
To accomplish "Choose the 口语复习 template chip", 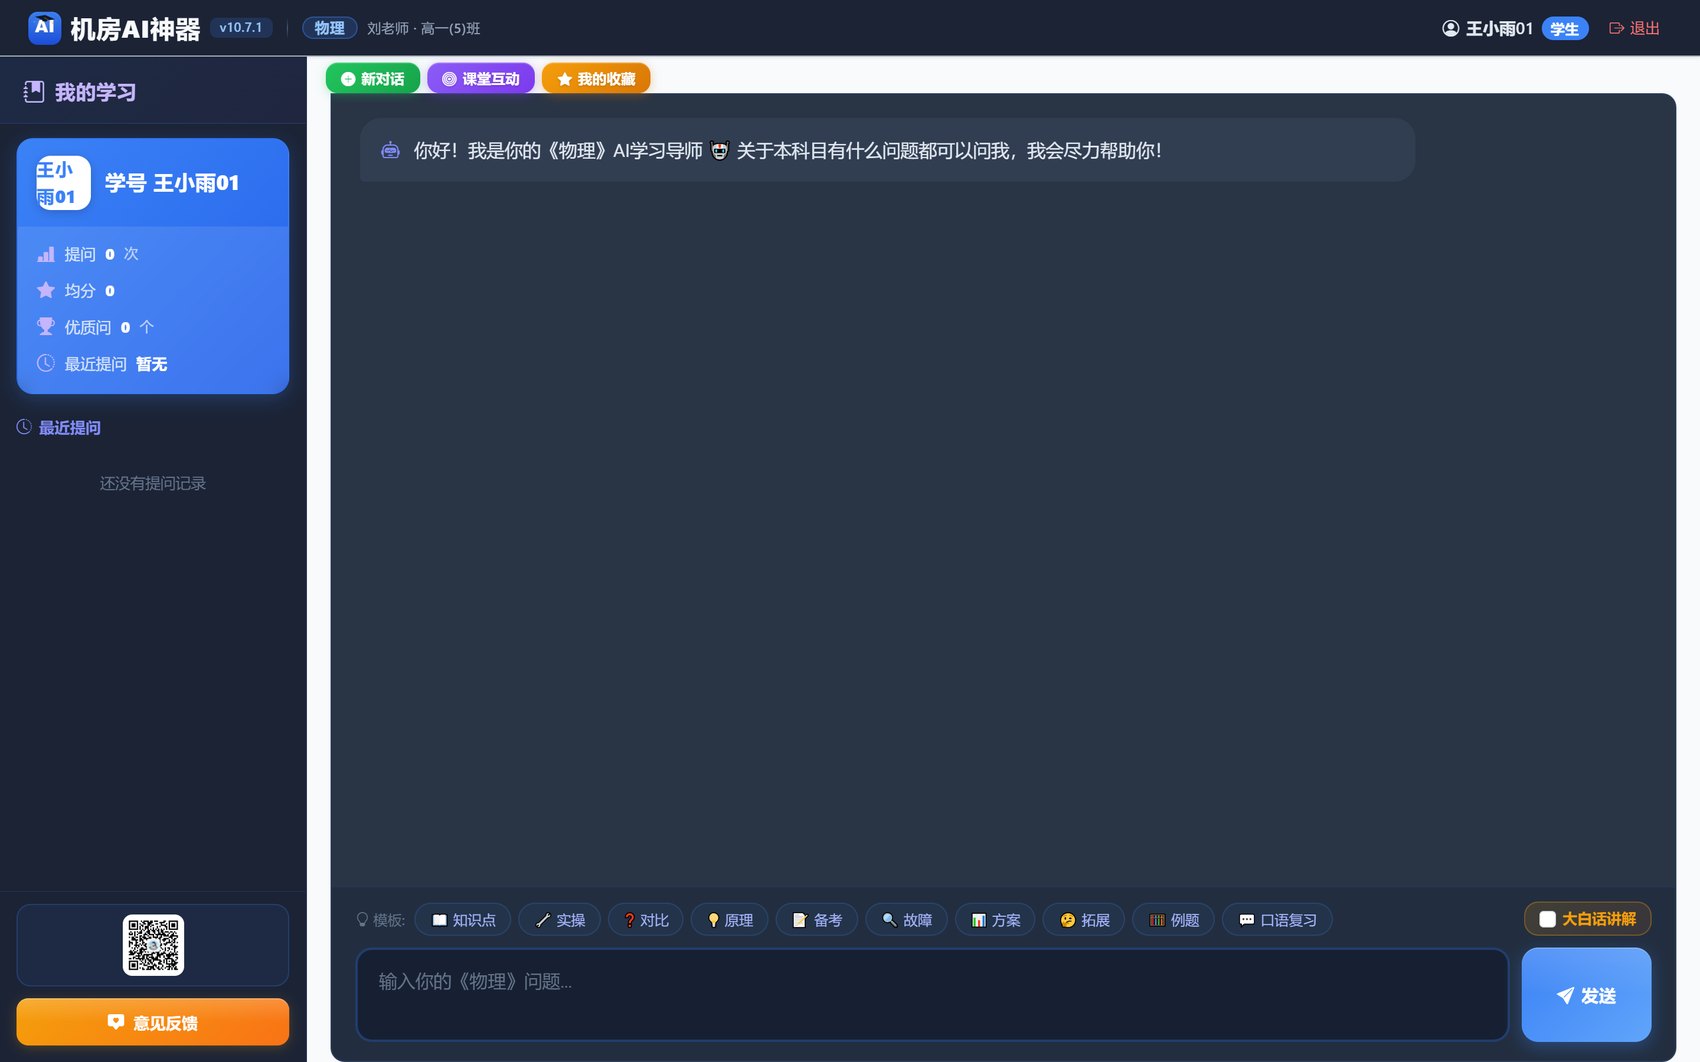I will pyautogui.click(x=1278, y=920).
